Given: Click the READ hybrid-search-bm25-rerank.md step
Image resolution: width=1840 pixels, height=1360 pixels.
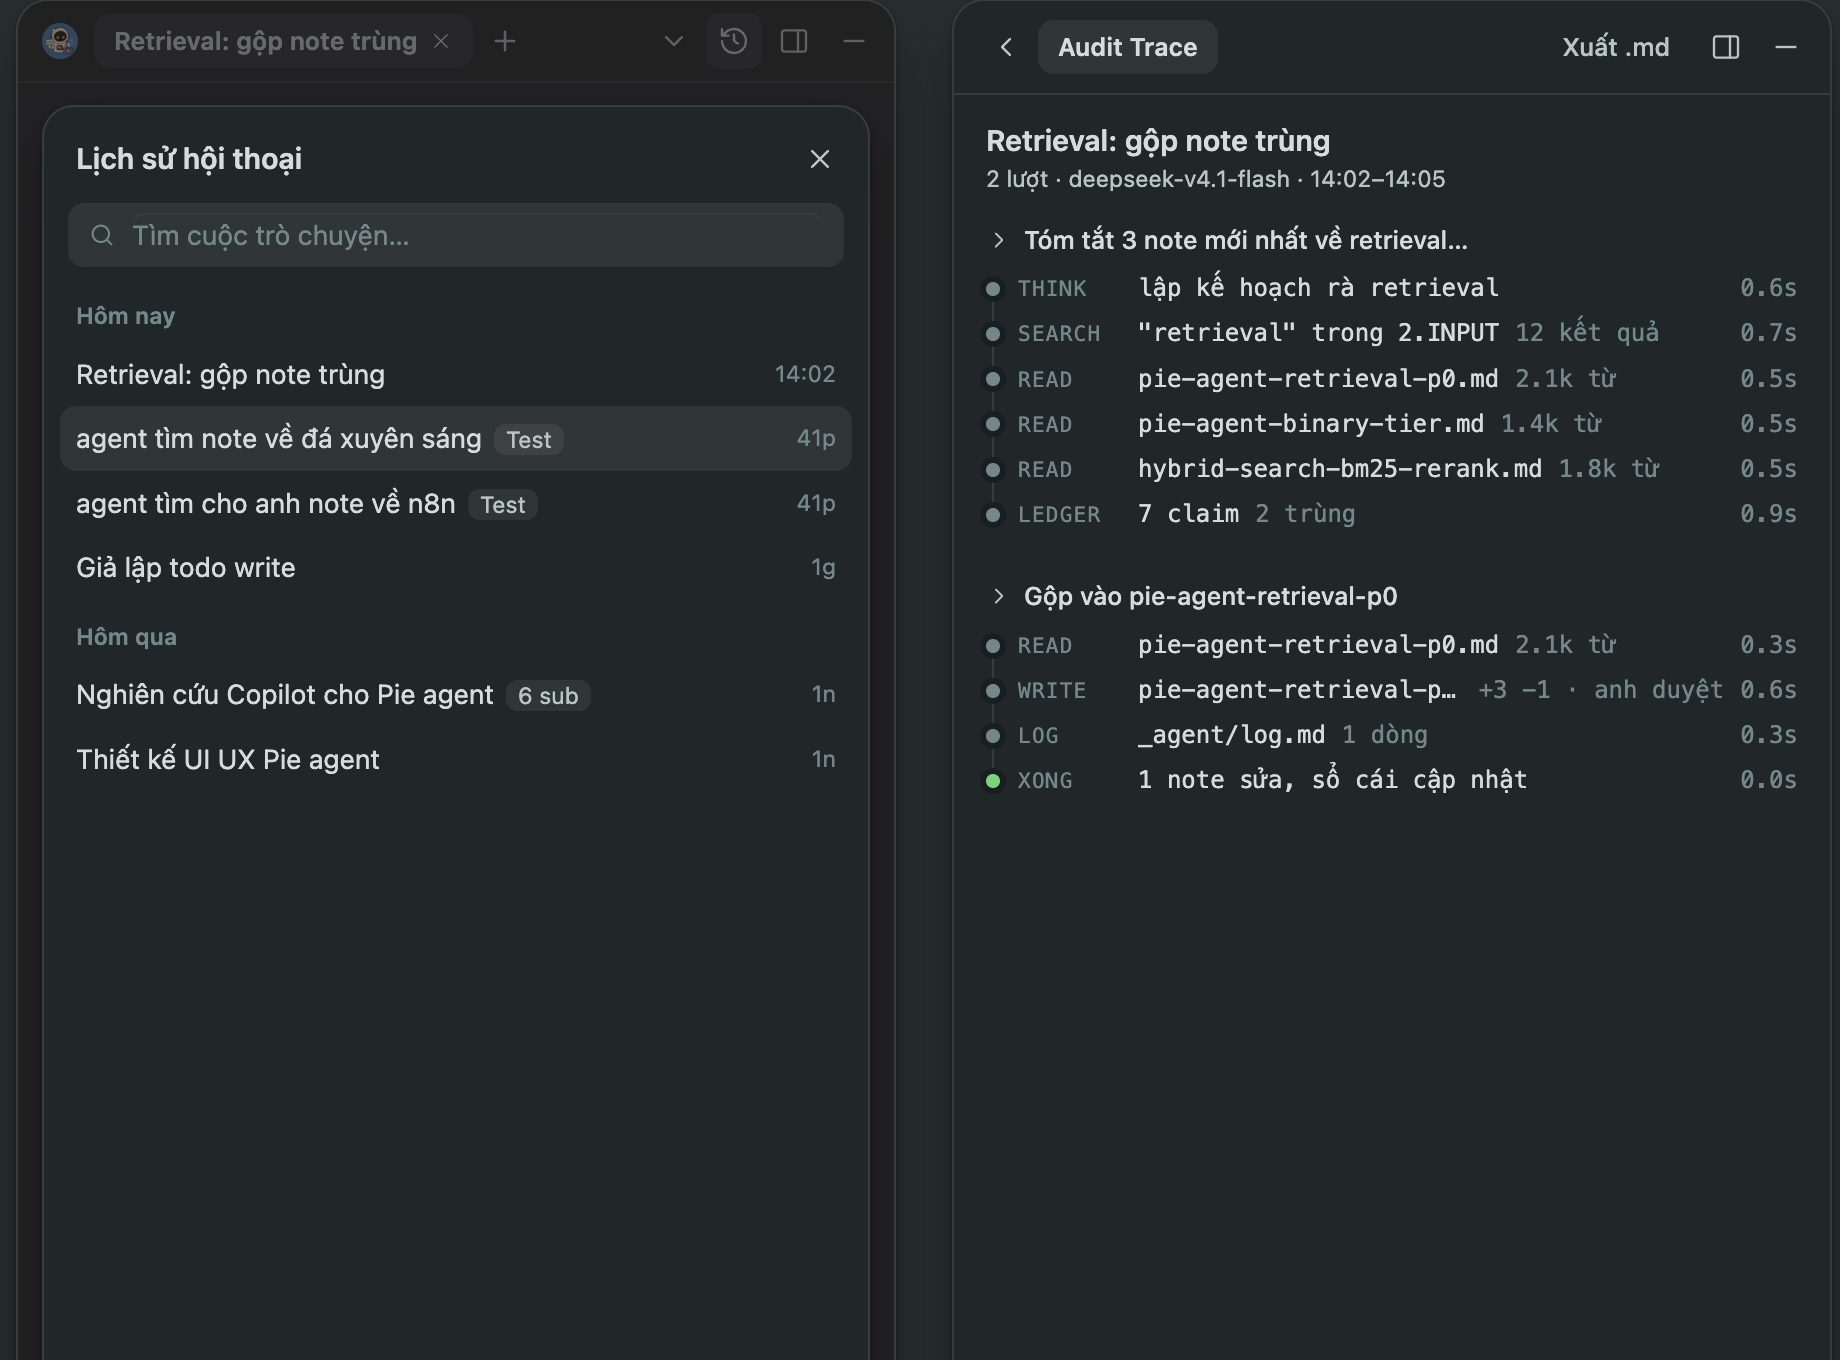Looking at the screenshot, I should pyautogui.click(x=1391, y=469).
